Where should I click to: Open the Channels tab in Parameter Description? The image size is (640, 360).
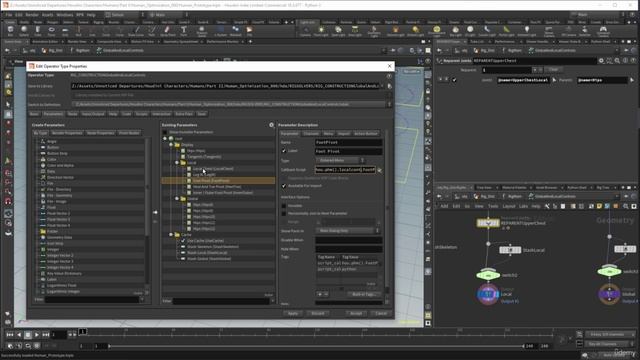[311, 134]
